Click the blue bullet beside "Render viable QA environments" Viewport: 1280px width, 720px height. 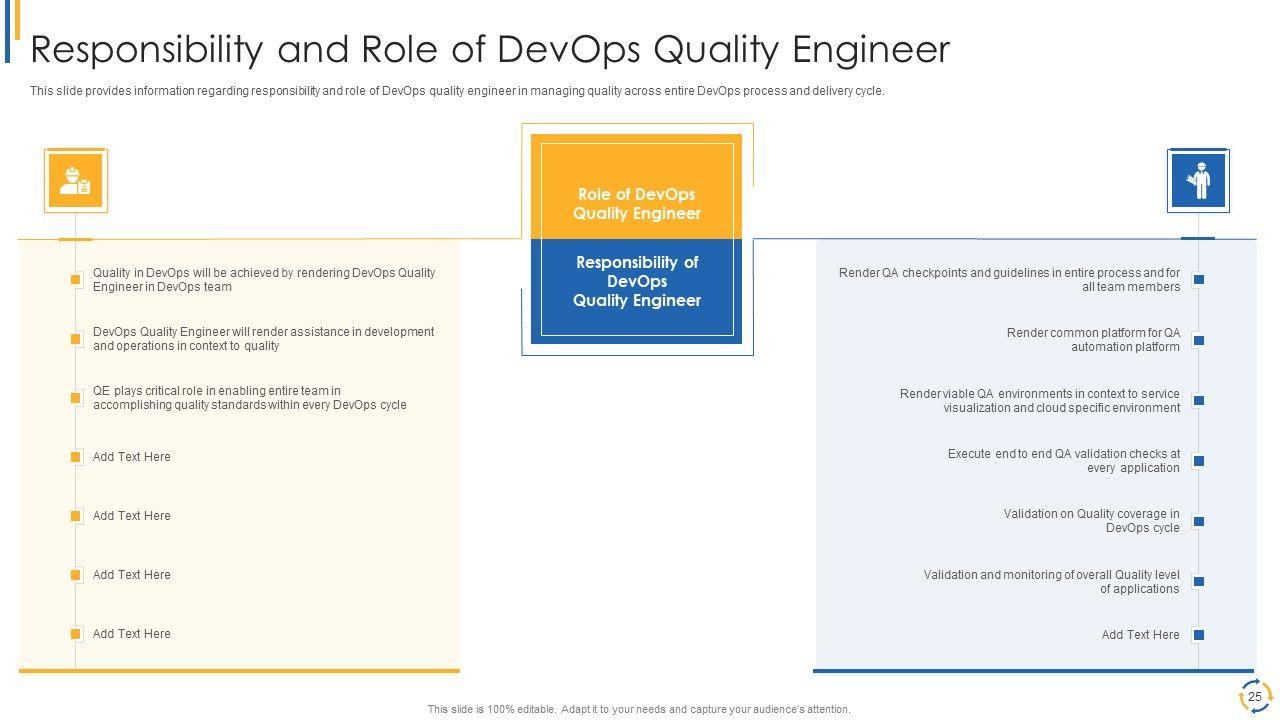pos(1198,400)
